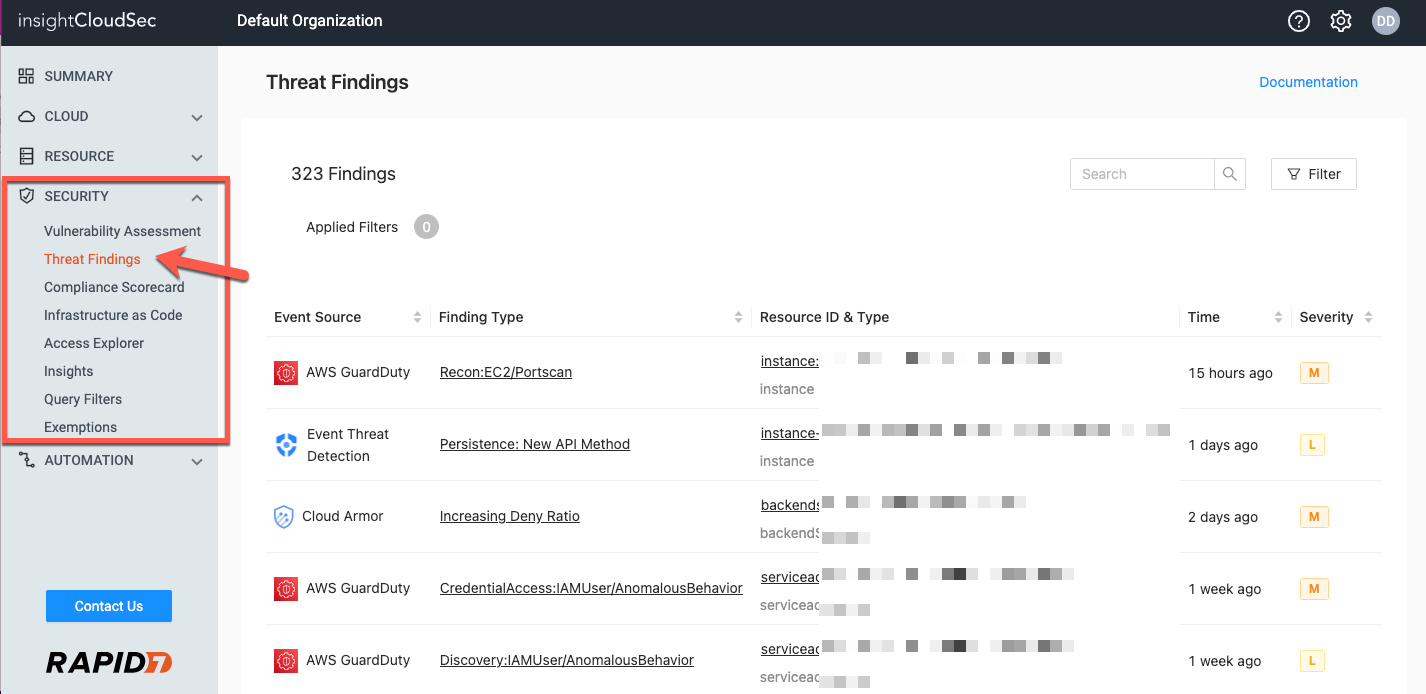
Task: Click the Automation sidebar icon
Action: (x=27, y=460)
